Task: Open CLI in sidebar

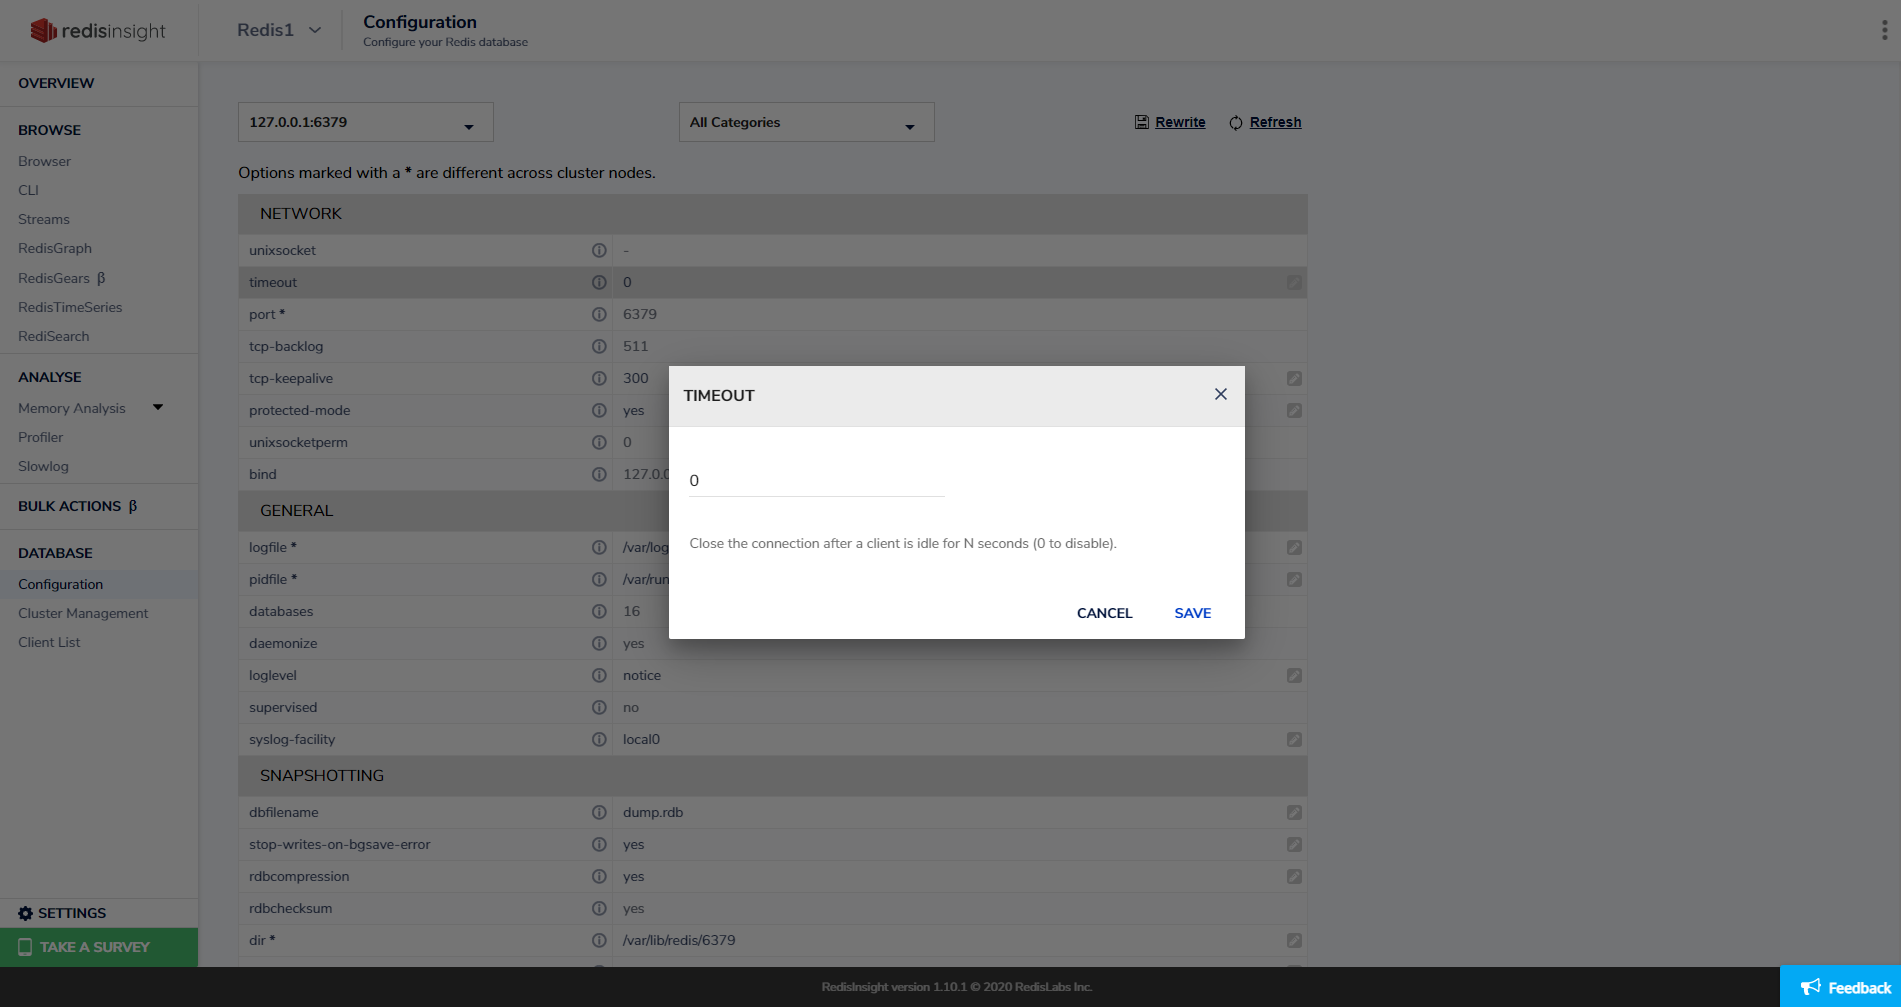Action: (28, 190)
